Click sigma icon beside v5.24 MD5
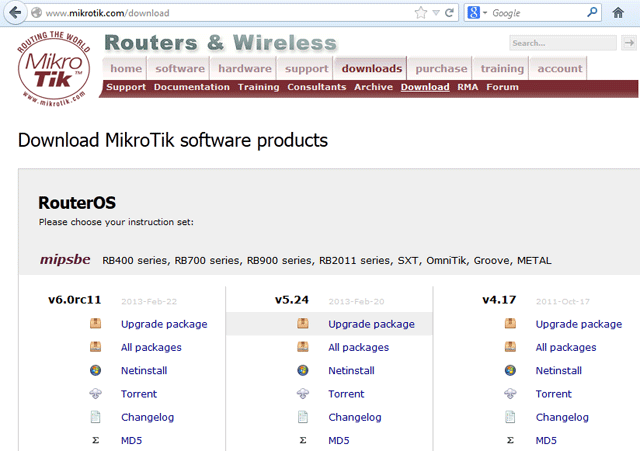The height and width of the screenshot is (451, 640). point(303,440)
